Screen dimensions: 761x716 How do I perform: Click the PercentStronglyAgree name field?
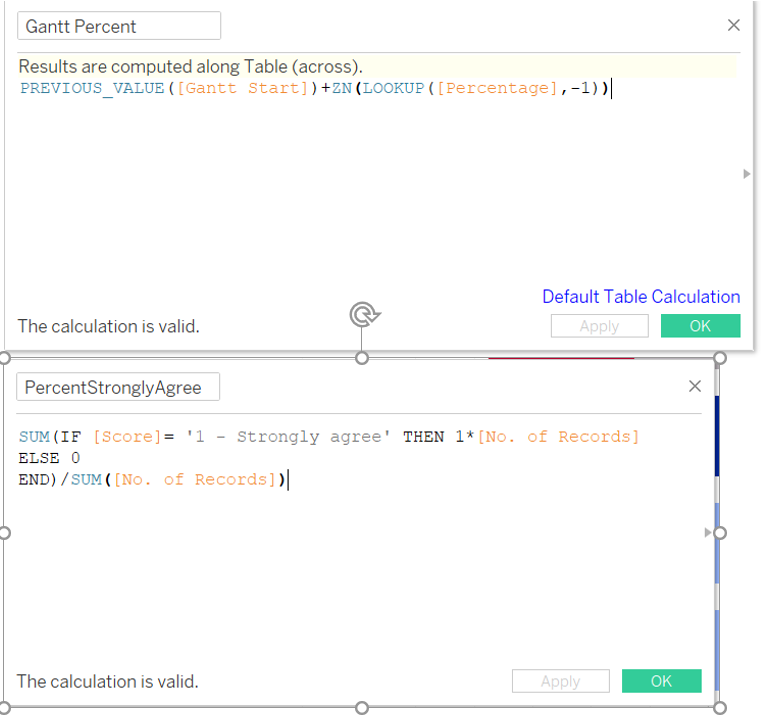(118, 388)
